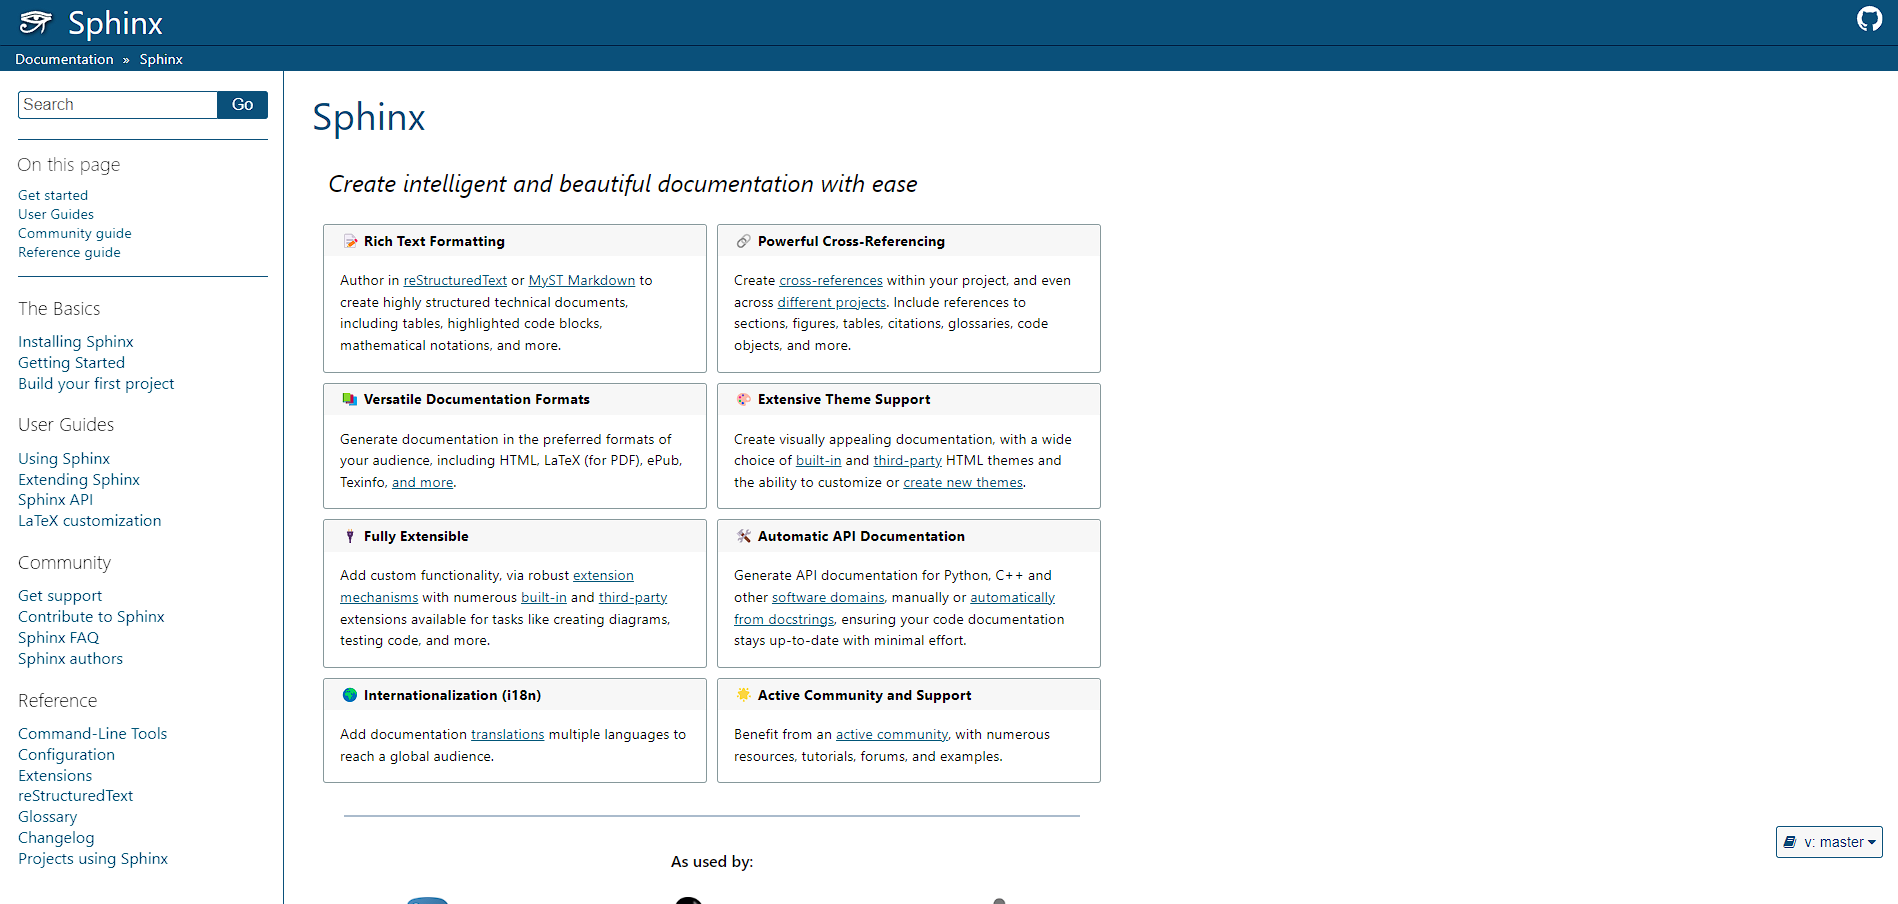This screenshot has height=904, width=1898.
Task: Follow MyST Markdown link
Action: click(582, 281)
